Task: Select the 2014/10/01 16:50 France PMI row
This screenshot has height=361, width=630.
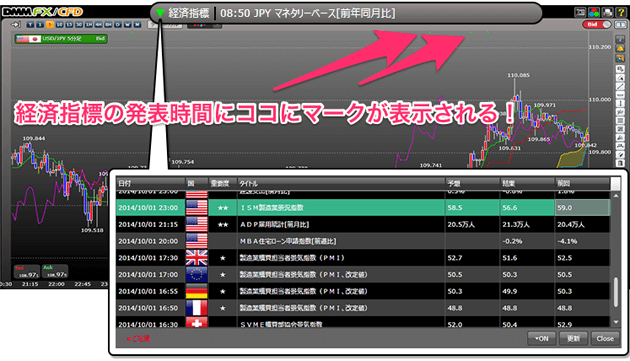Action: [363, 308]
